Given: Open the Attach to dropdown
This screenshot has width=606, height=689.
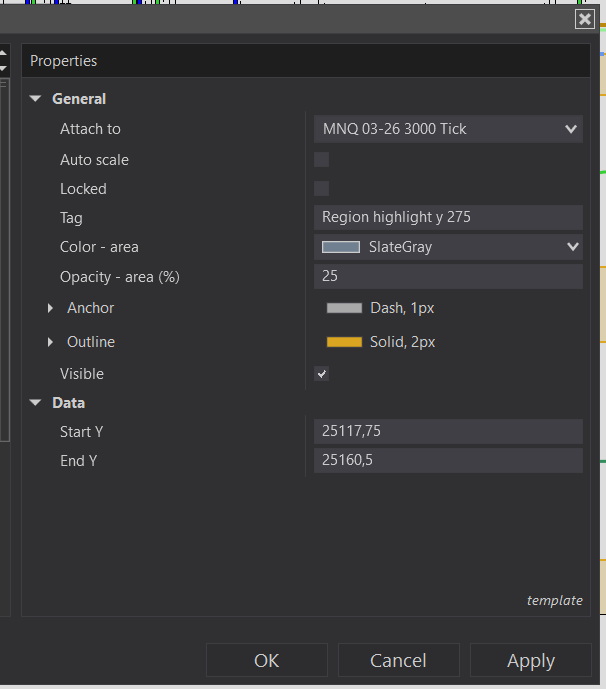Looking at the screenshot, I should click(571, 129).
